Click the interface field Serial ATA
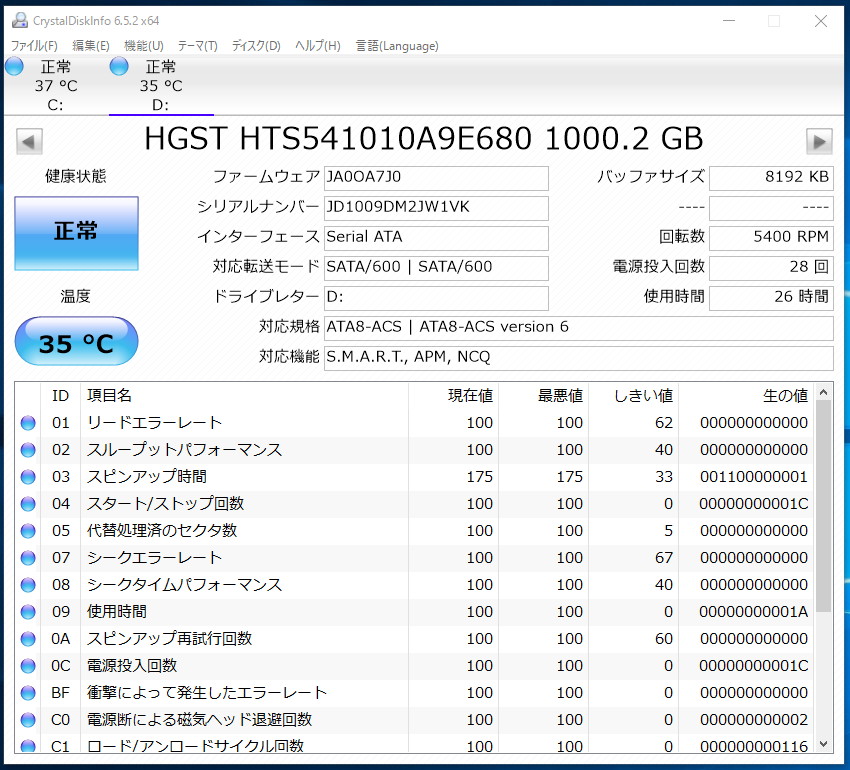Viewport: 850px width, 770px height. 436,238
